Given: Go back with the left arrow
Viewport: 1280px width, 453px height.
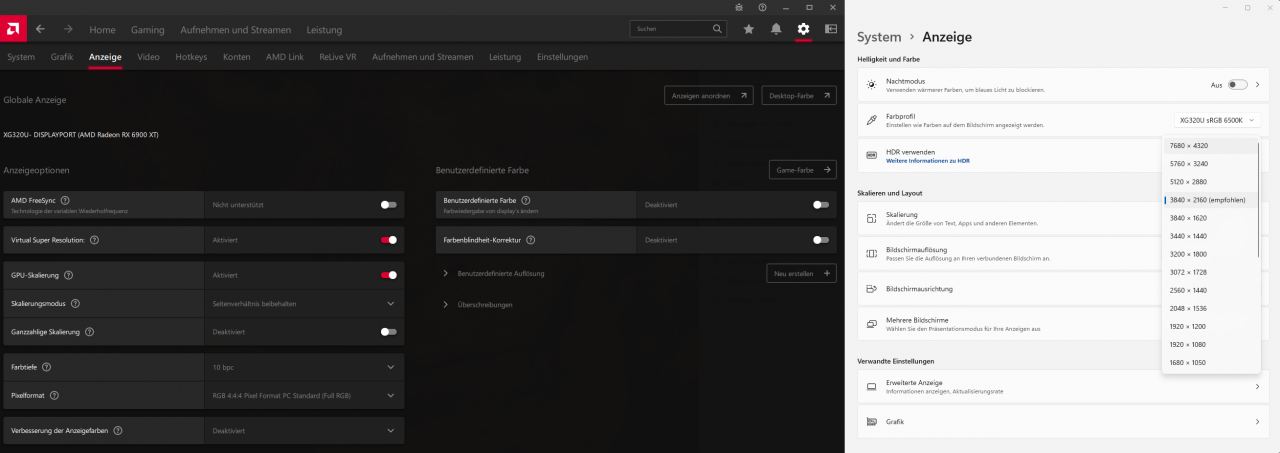Looking at the screenshot, I should click(x=40, y=30).
